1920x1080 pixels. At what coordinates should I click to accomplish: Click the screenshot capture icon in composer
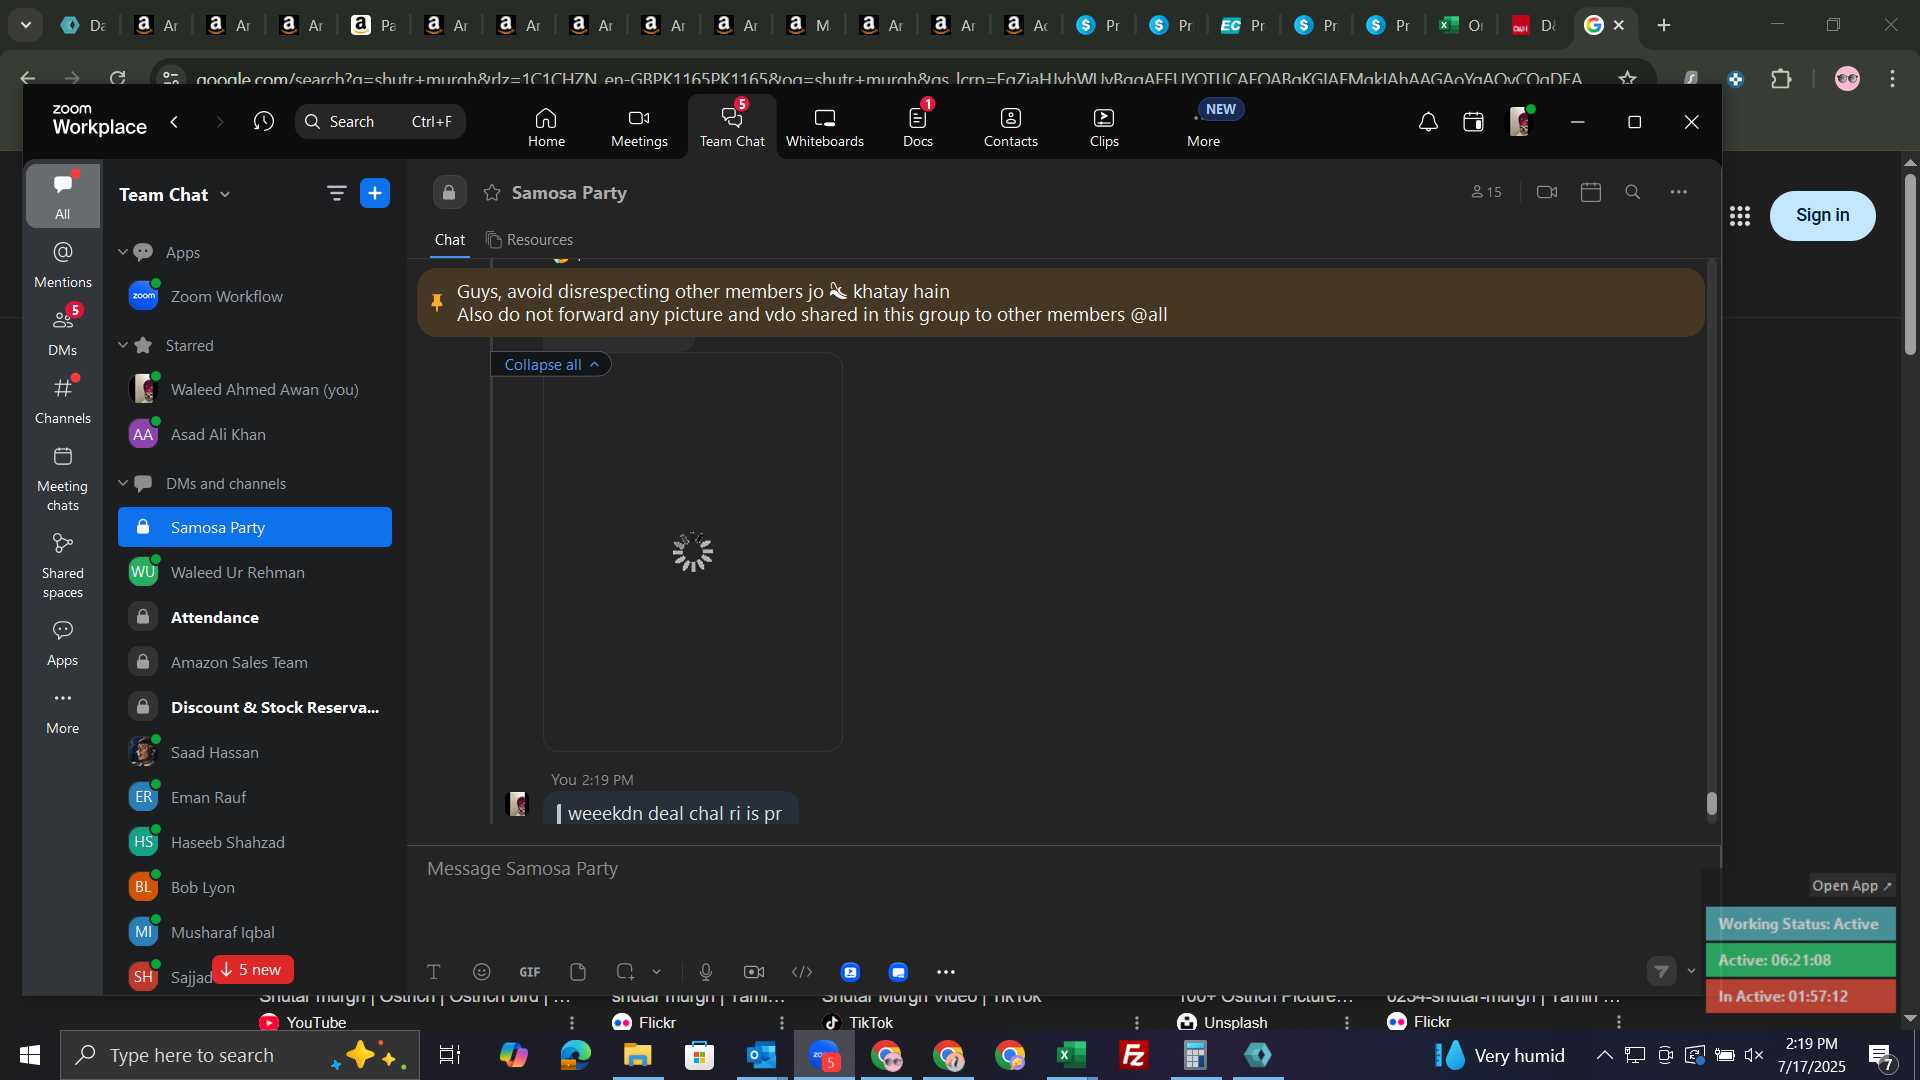click(626, 972)
